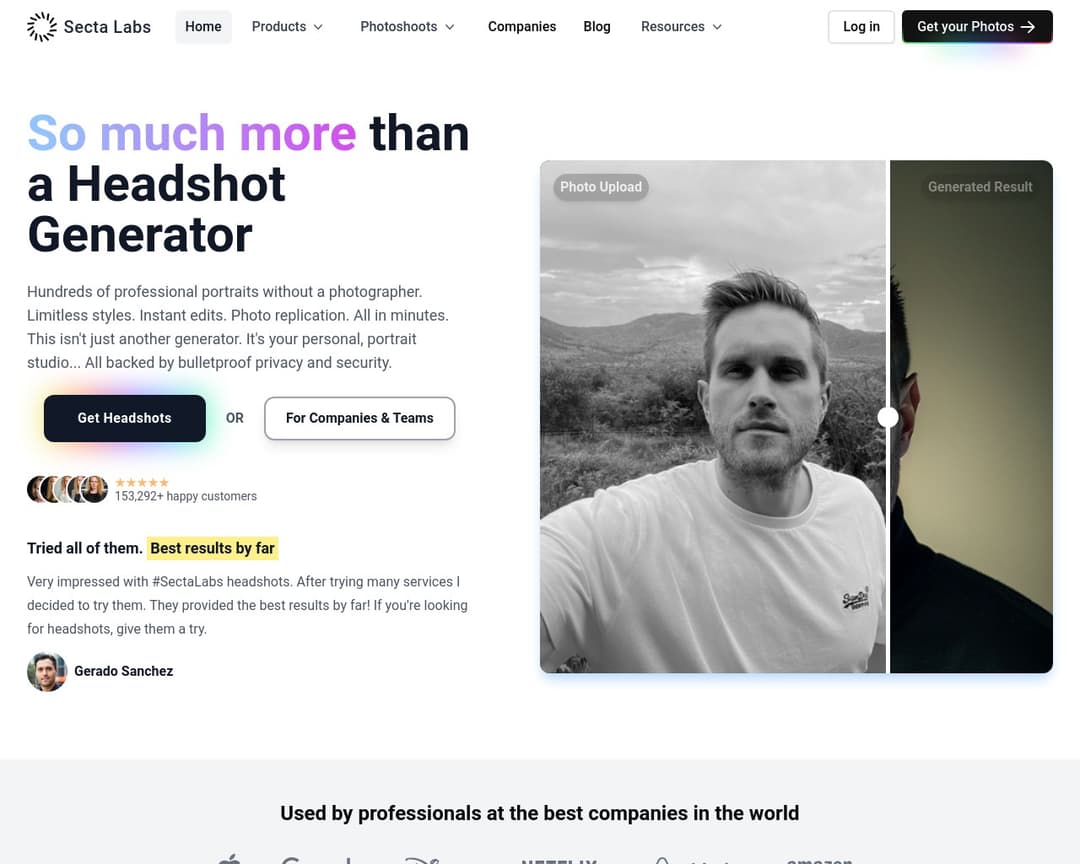Click the customer avatar group icons
This screenshot has height=864, width=1080.
tap(68, 489)
